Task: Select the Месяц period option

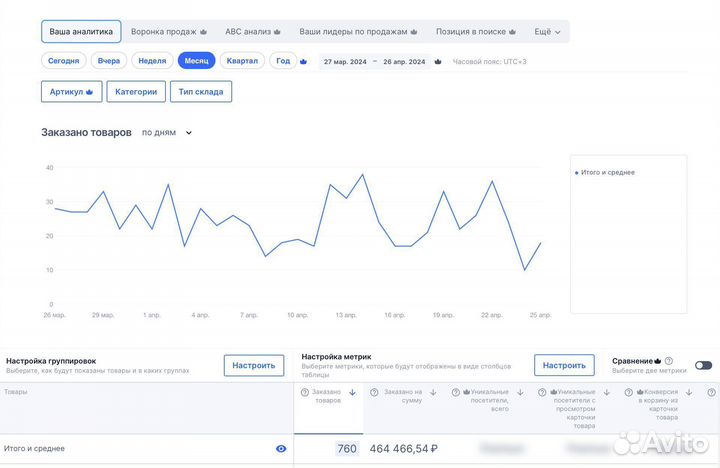Action: [x=197, y=61]
